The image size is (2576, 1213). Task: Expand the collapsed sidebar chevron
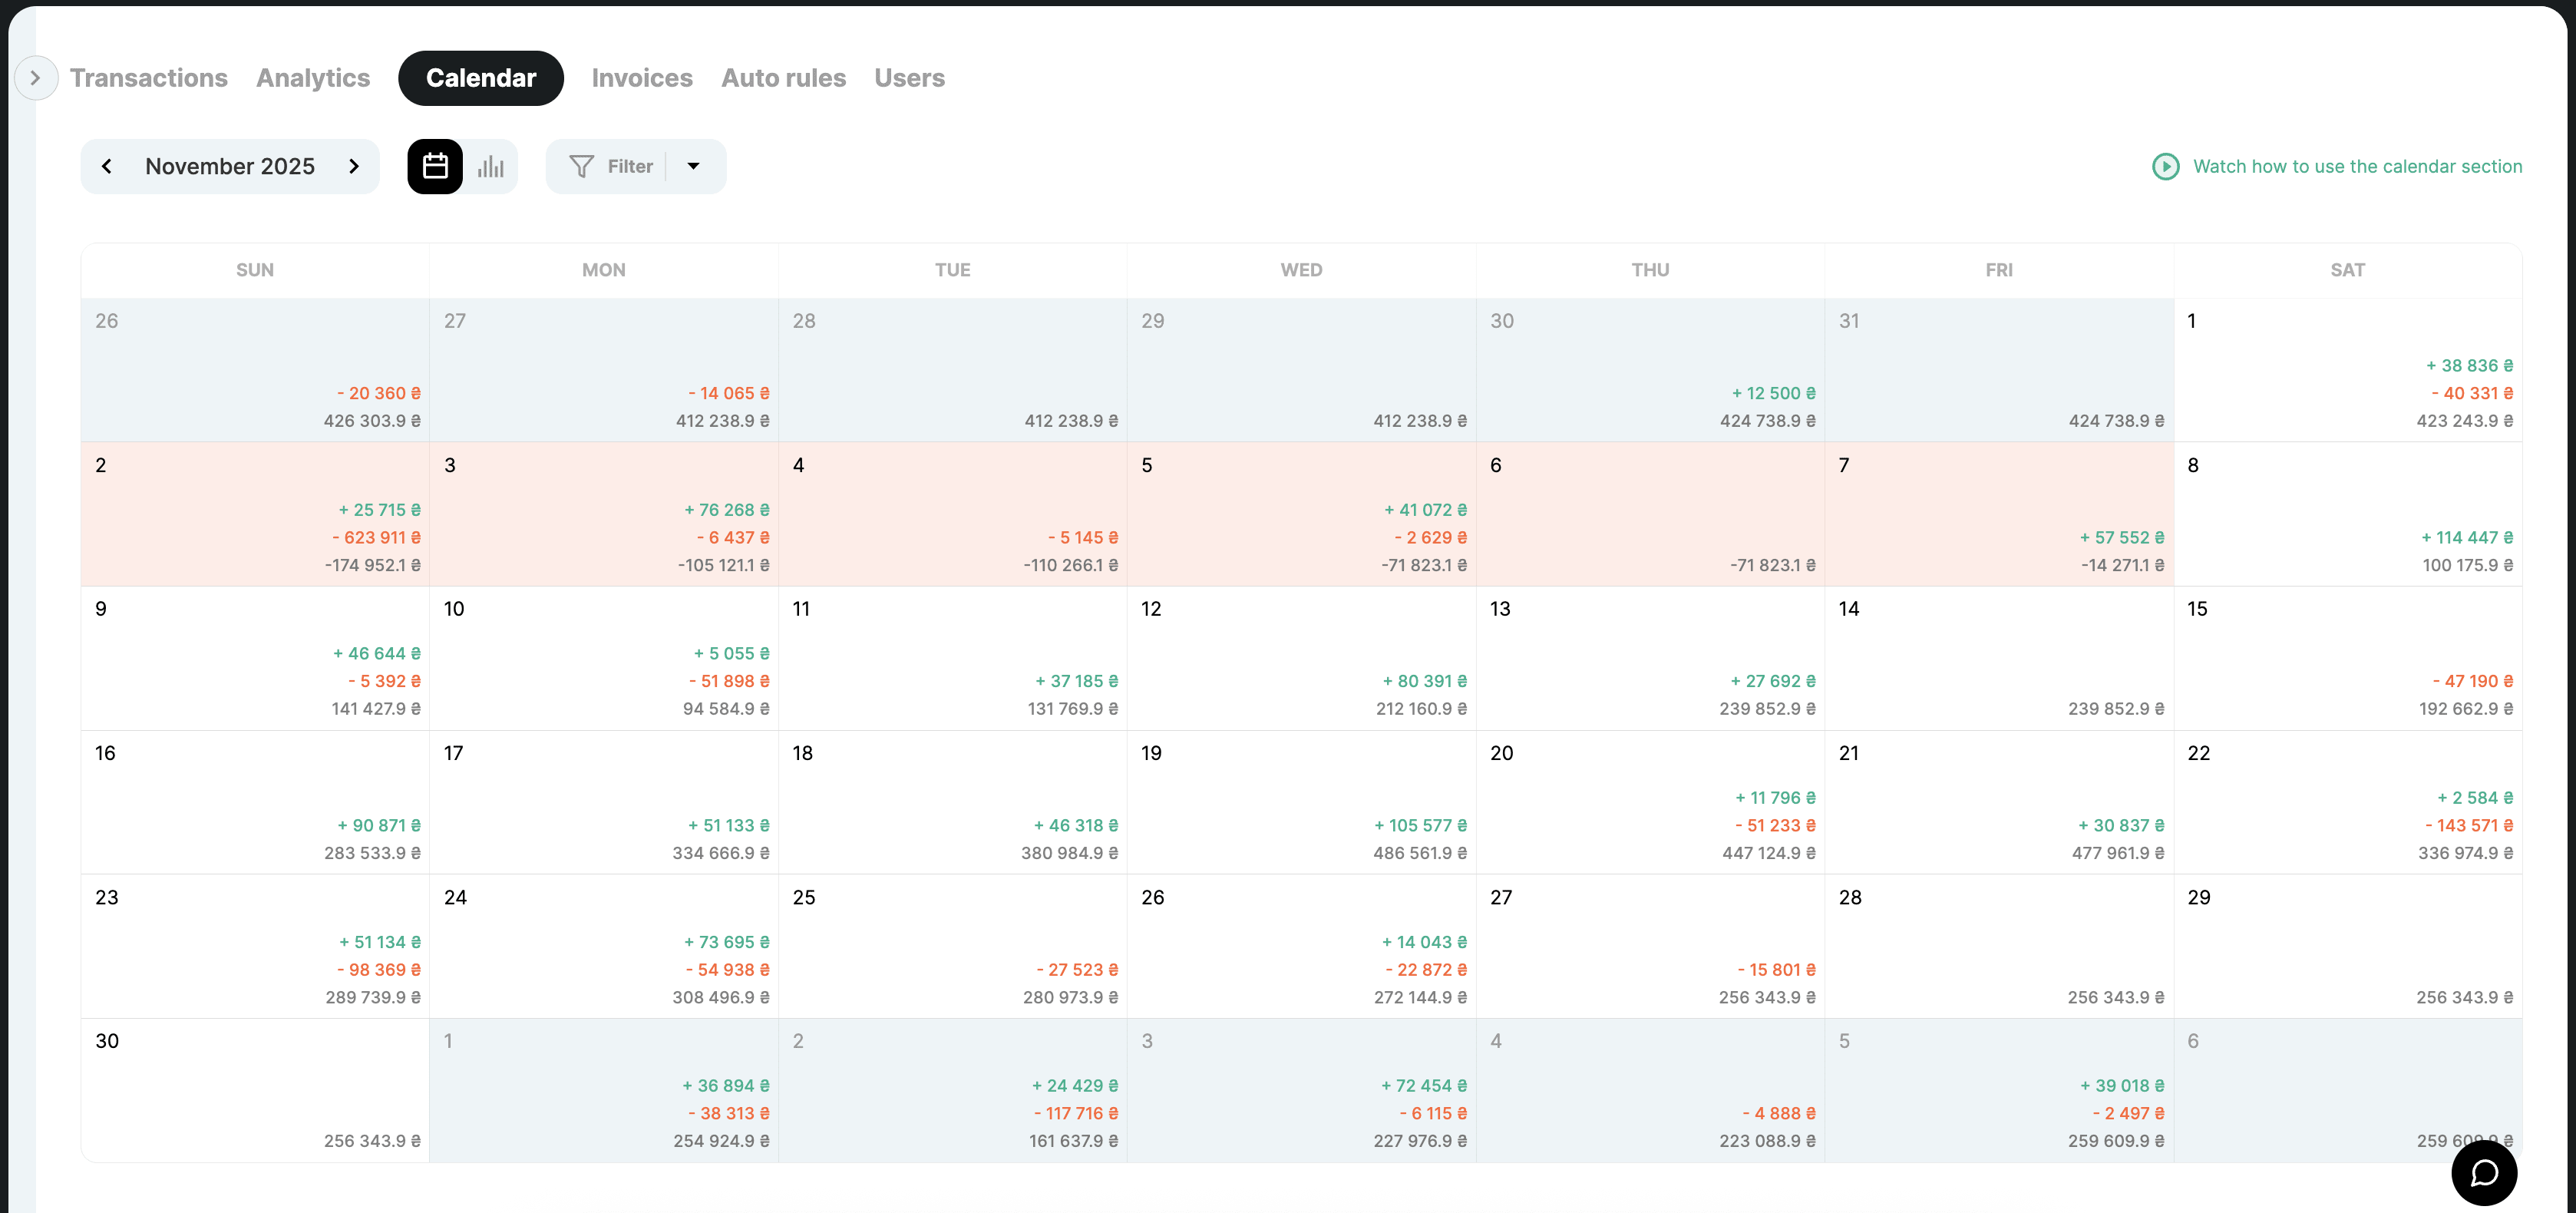pyautogui.click(x=35, y=78)
